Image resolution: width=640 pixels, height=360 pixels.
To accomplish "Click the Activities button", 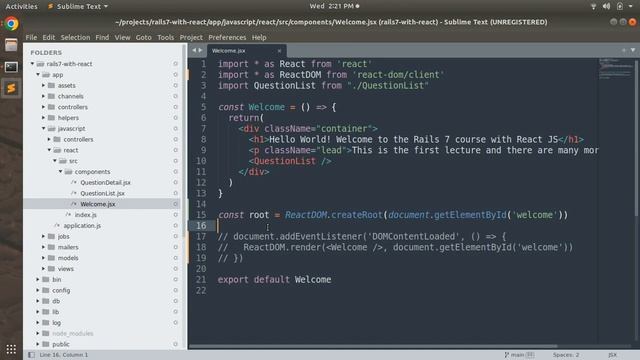I will click(21, 6).
